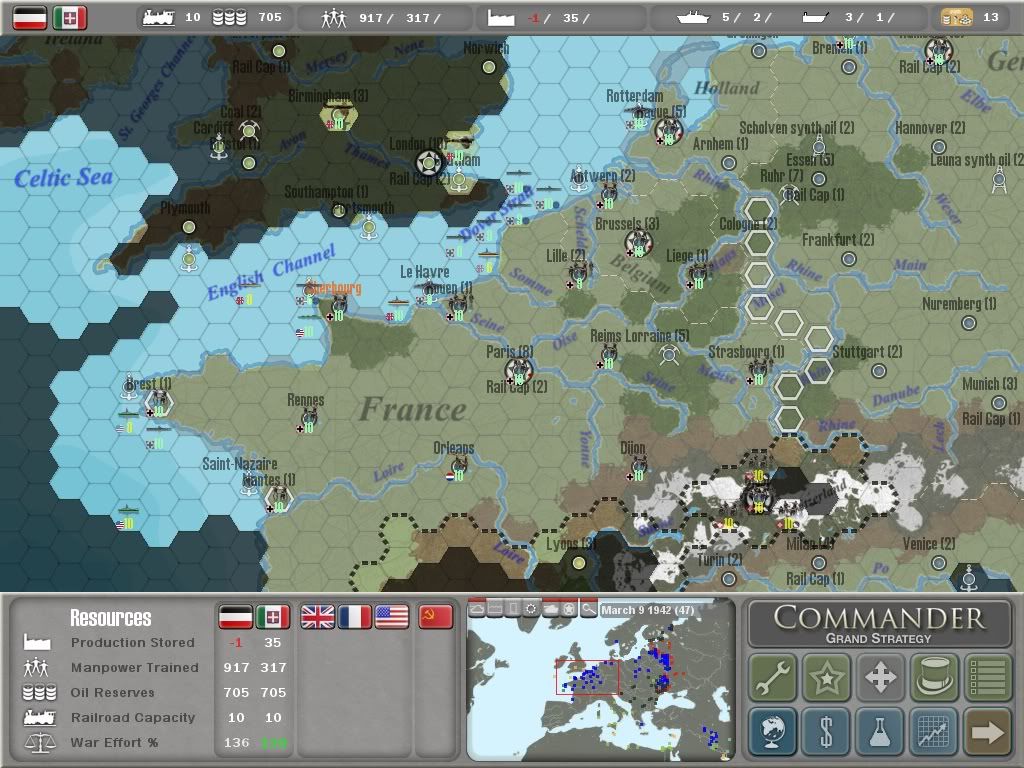Click the 'Manpower Trained' resource row label
Image resolution: width=1024 pixels, height=768 pixels.
pyautogui.click(x=135, y=667)
